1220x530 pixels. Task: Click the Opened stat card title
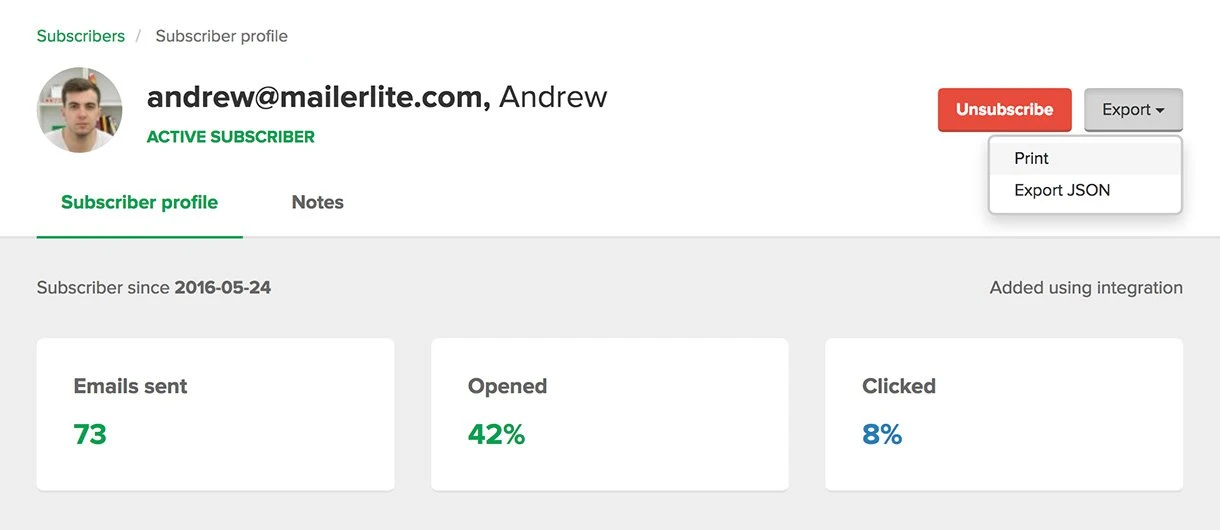(x=507, y=386)
